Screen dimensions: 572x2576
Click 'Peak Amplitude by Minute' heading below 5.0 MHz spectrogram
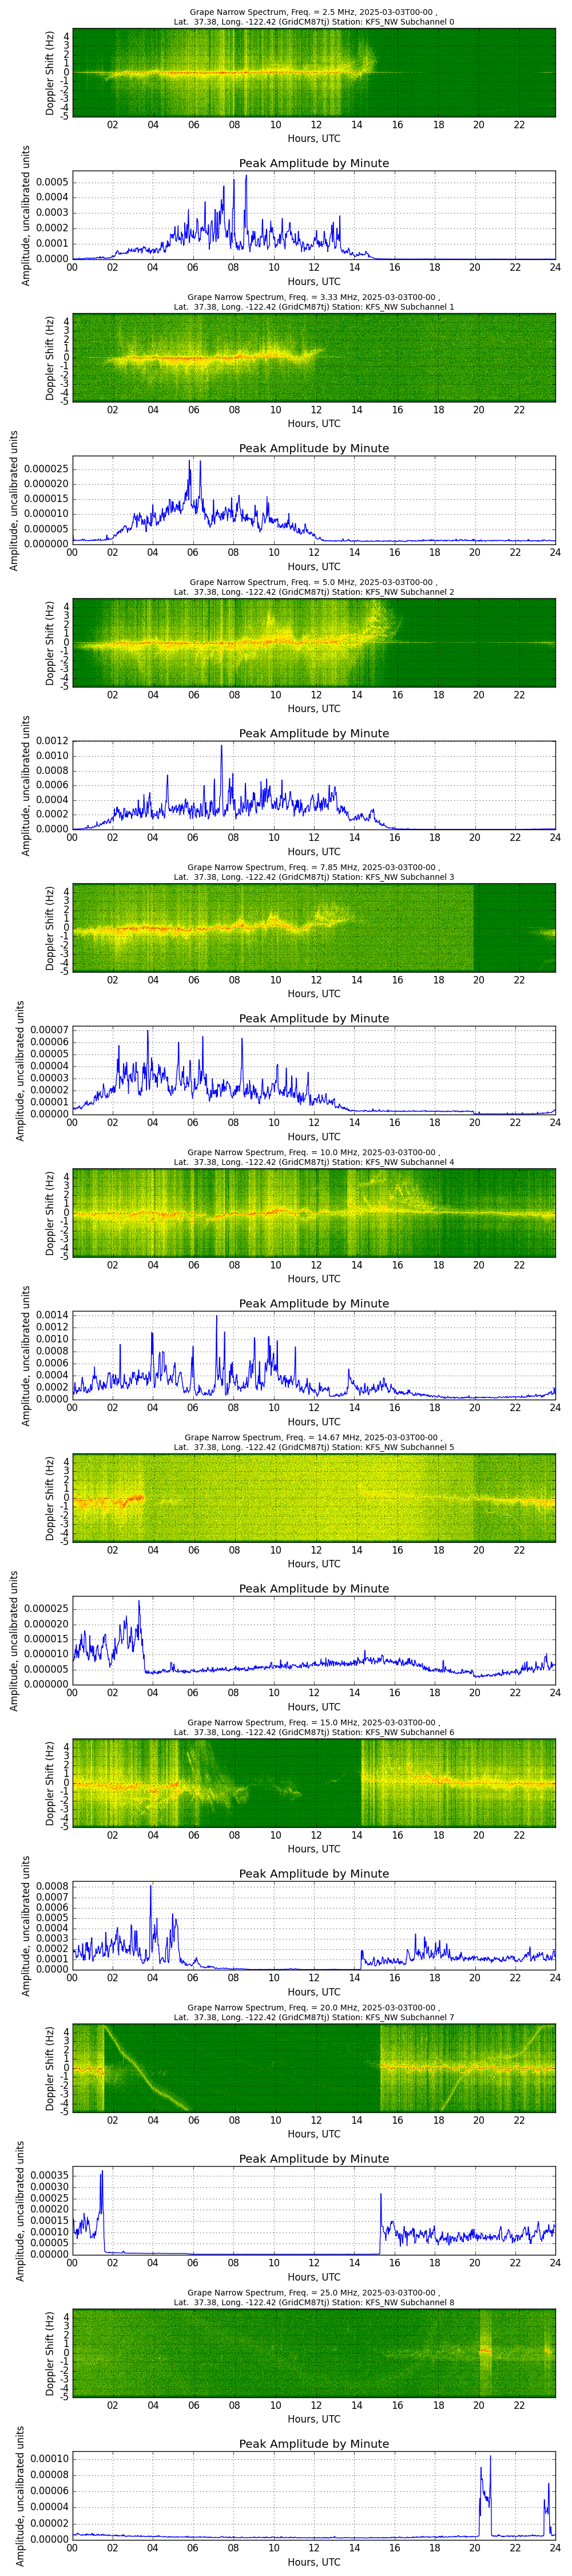pos(314,733)
